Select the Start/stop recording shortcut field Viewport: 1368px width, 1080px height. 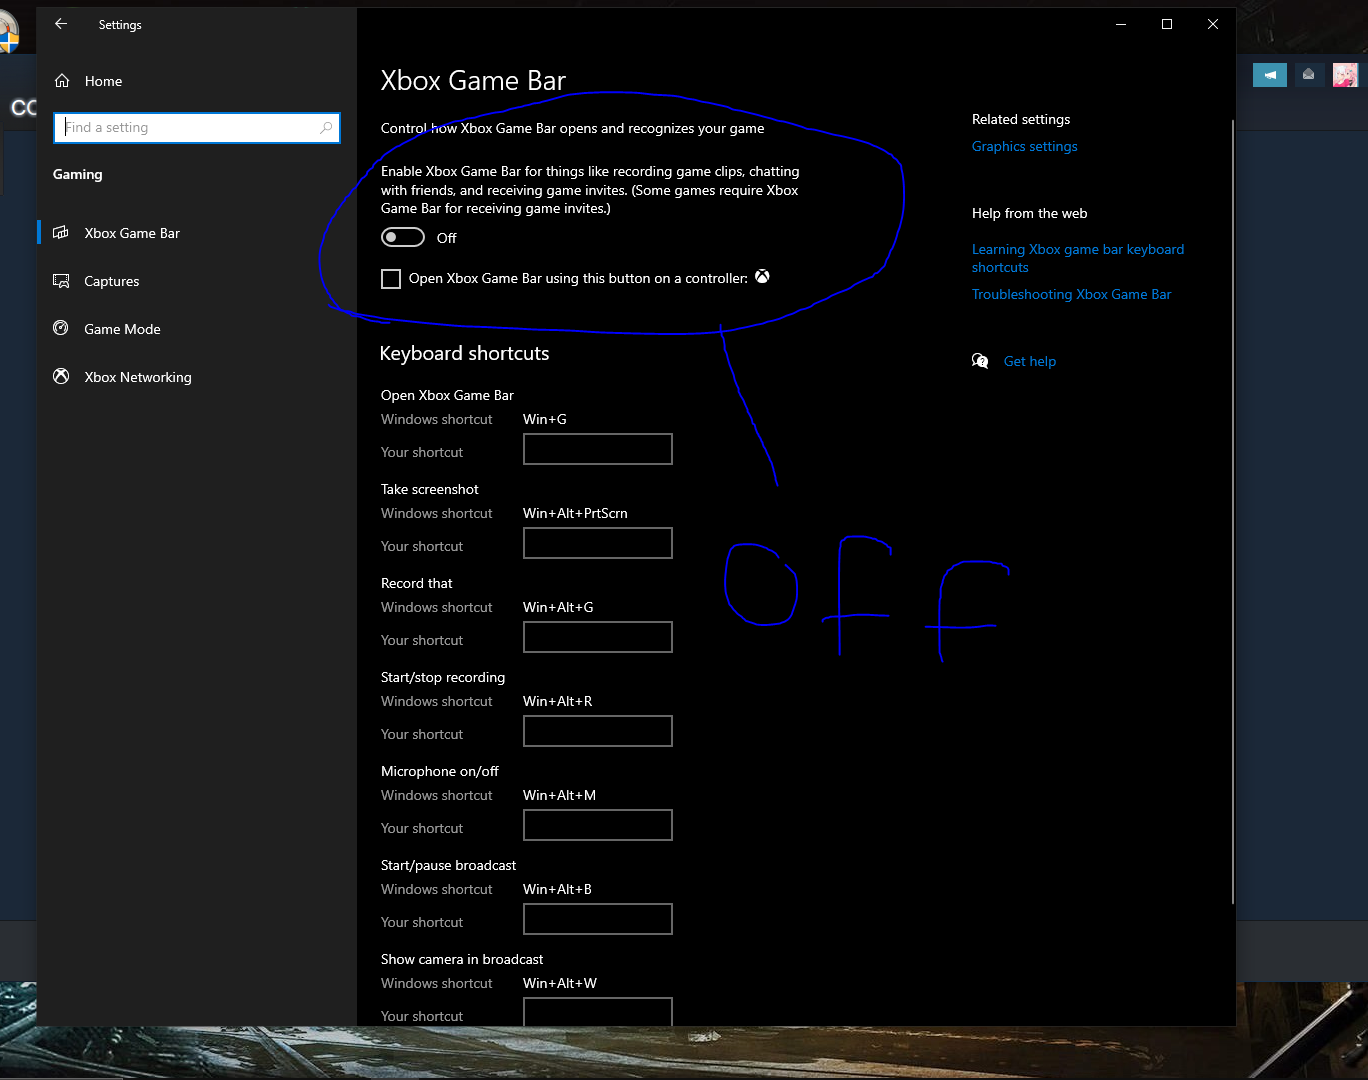(x=598, y=731)
